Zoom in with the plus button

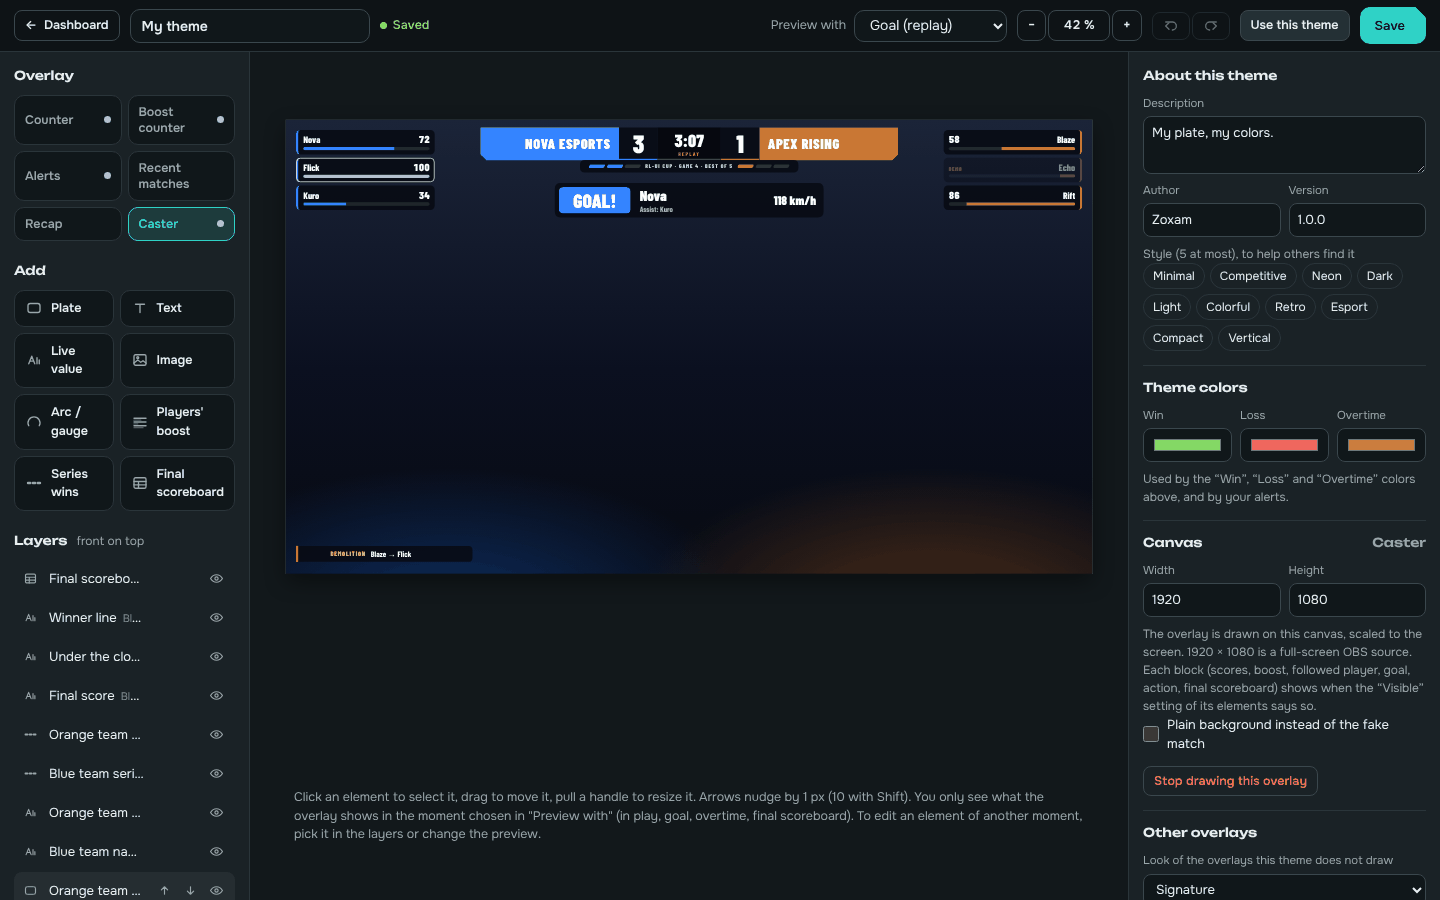[1127, 25]
